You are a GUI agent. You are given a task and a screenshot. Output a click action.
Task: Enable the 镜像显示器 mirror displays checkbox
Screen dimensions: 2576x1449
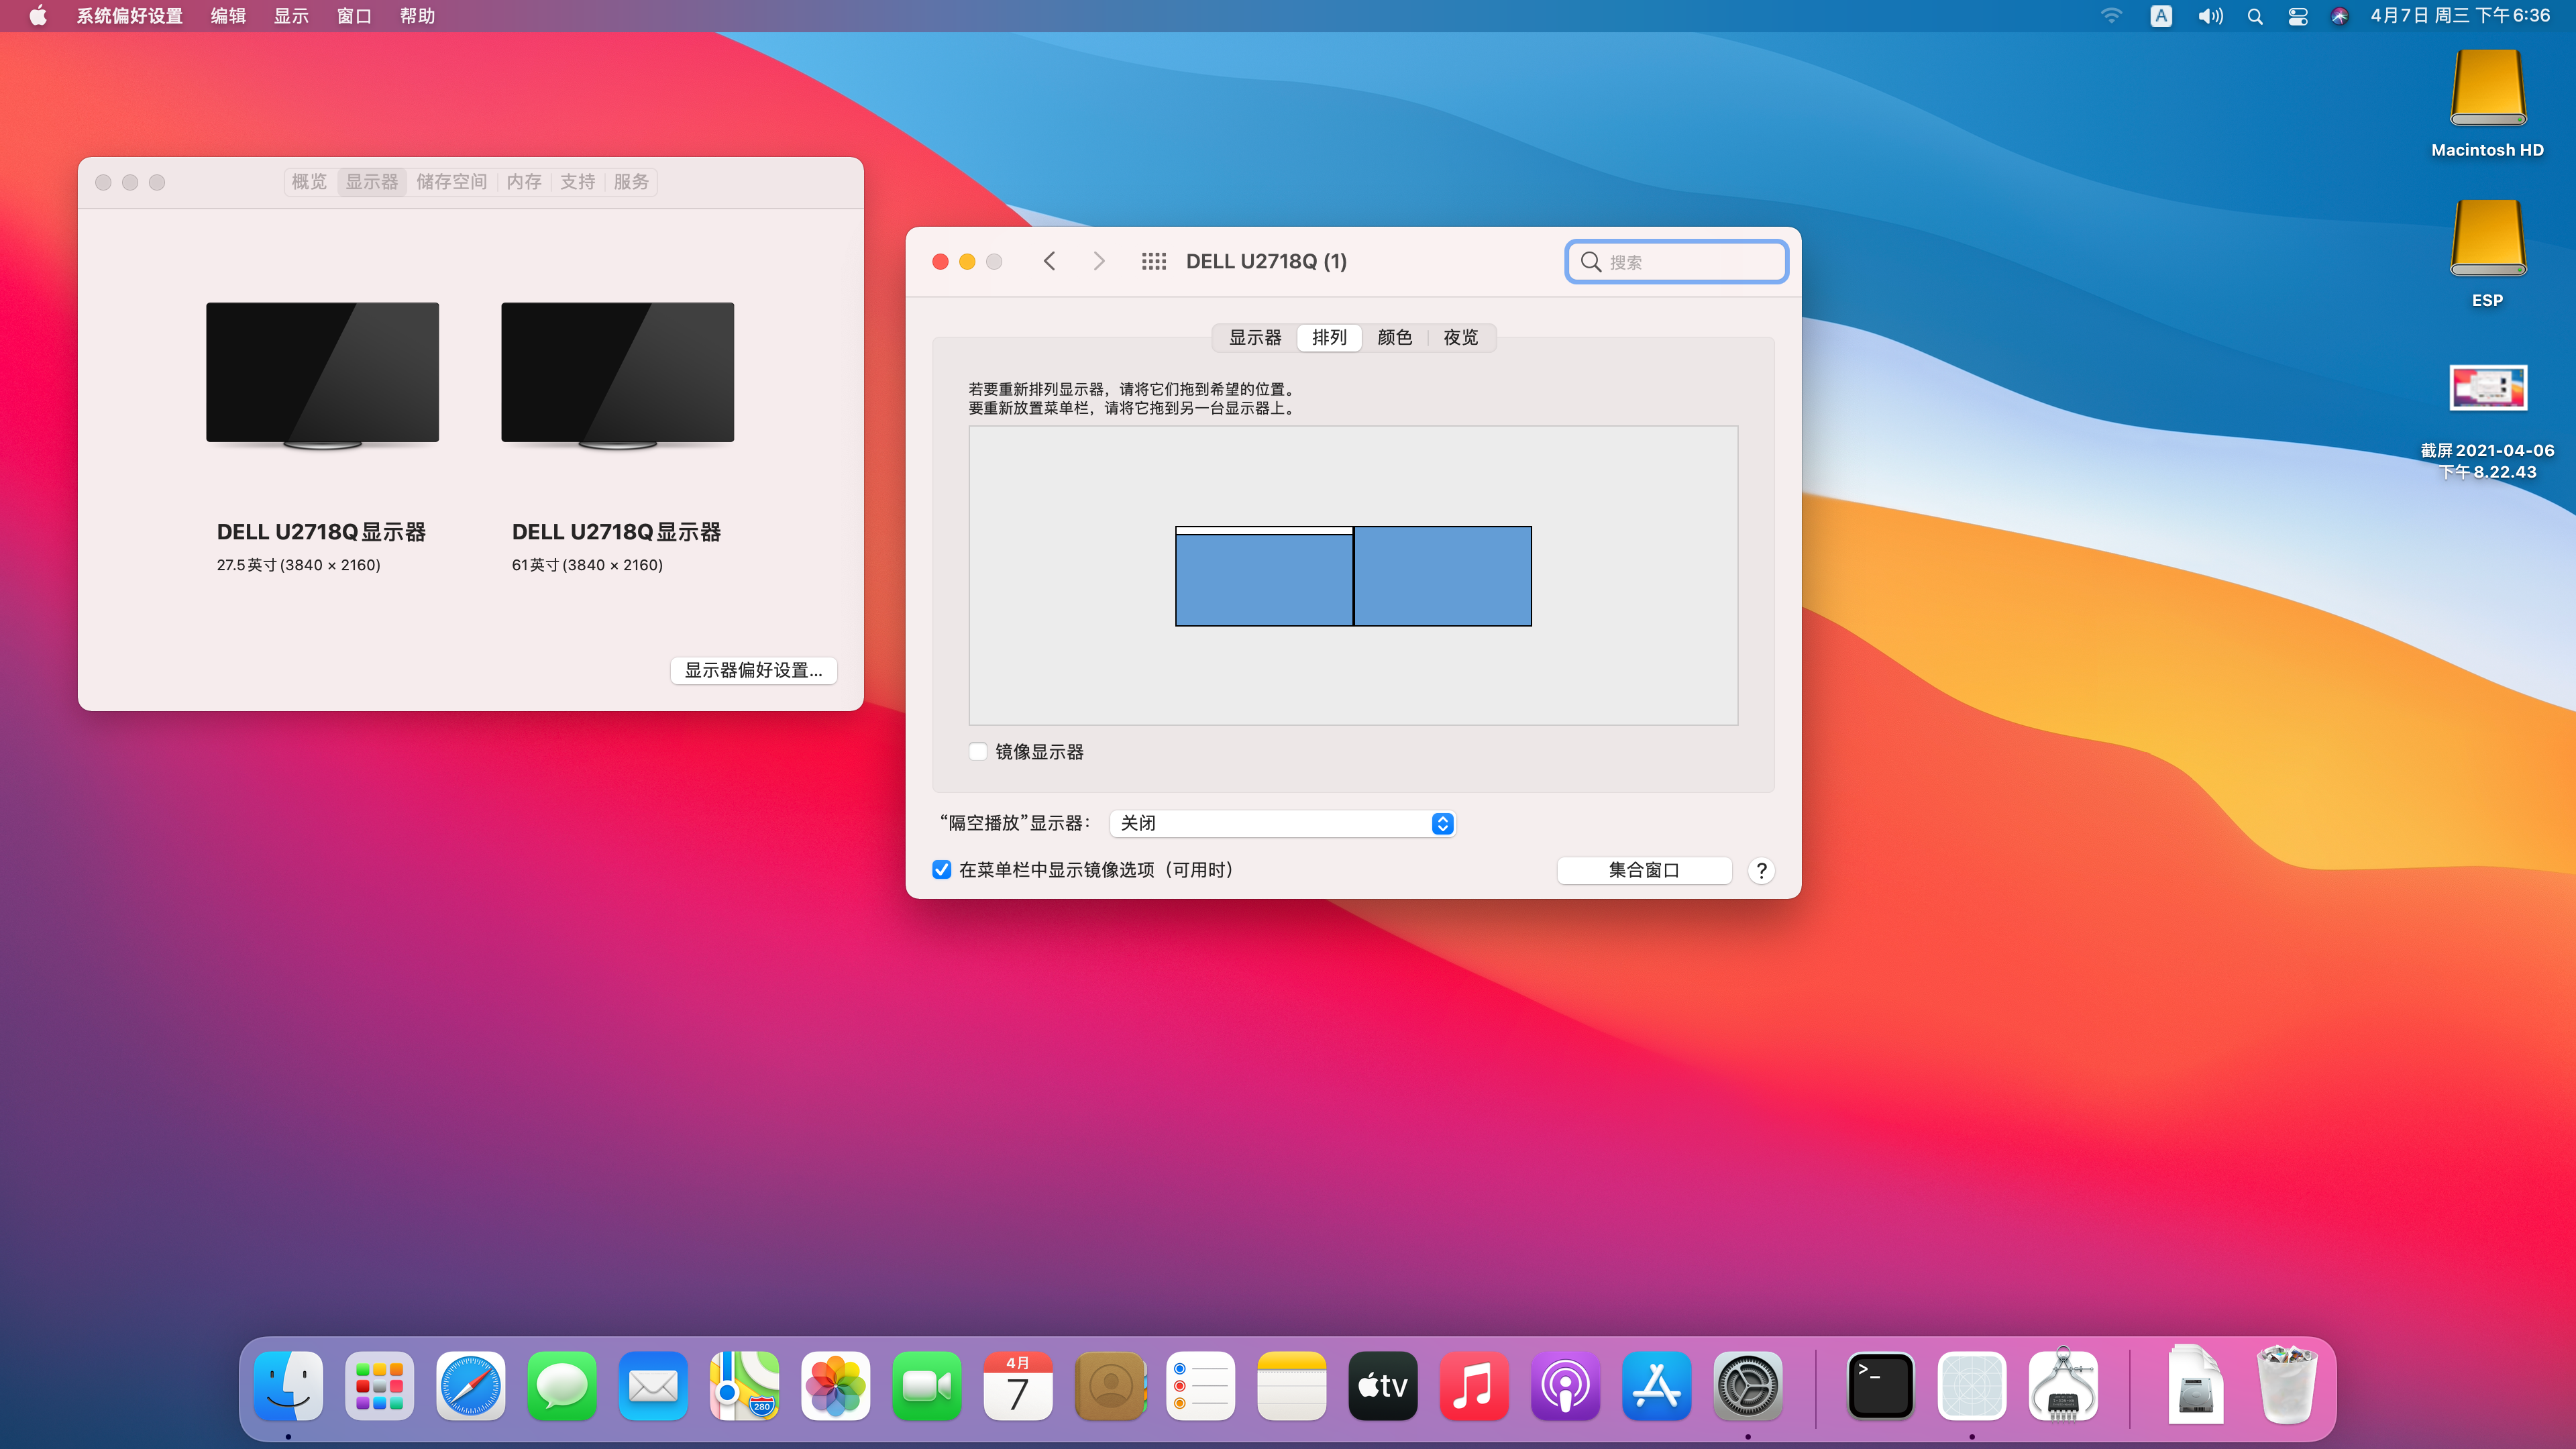click(x=978, y=751)
